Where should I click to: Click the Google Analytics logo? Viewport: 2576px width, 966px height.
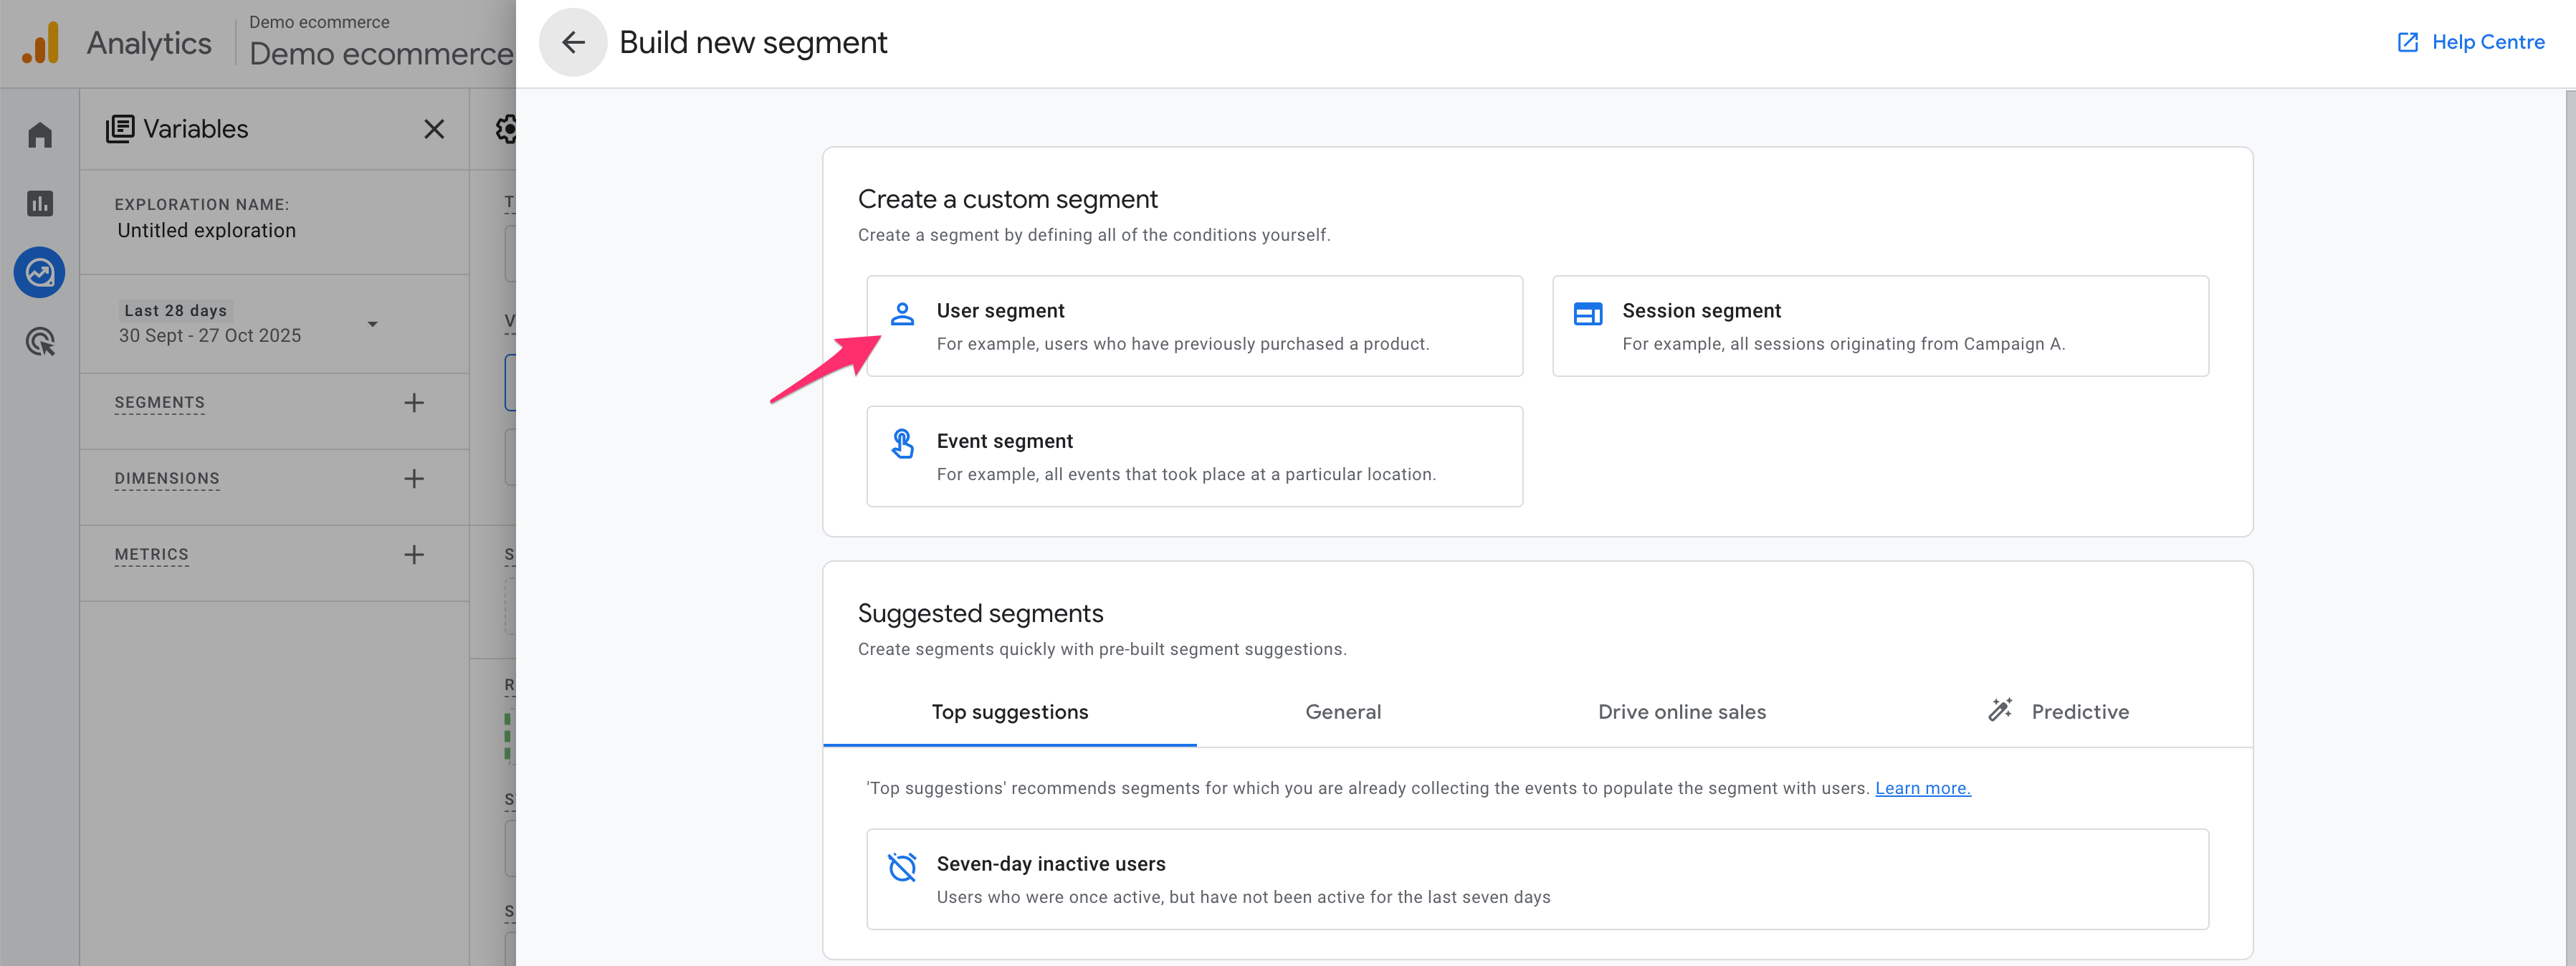(x=41, y=43)
